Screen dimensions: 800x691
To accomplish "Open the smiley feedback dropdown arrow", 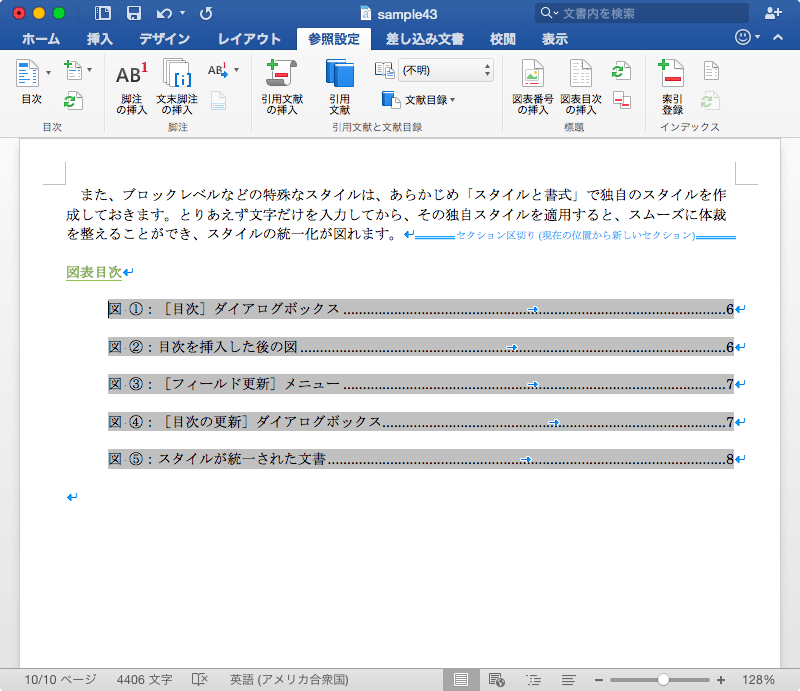I will (x=757, y=37).
